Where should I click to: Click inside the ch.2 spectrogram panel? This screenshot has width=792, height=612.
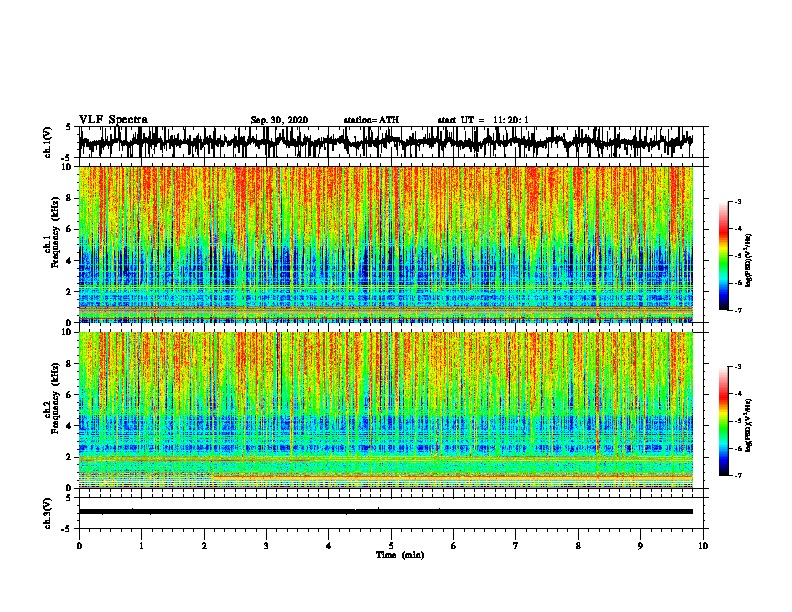pyautogui.click(x=386, y=410)
